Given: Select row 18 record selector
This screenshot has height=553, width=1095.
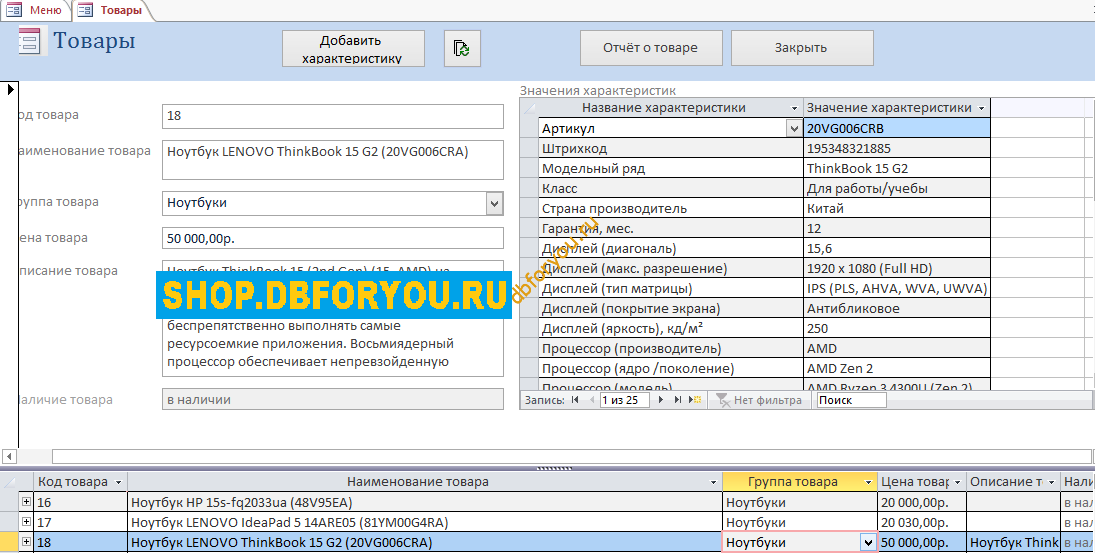Looking at the screenshot, I should coord(10,543).
